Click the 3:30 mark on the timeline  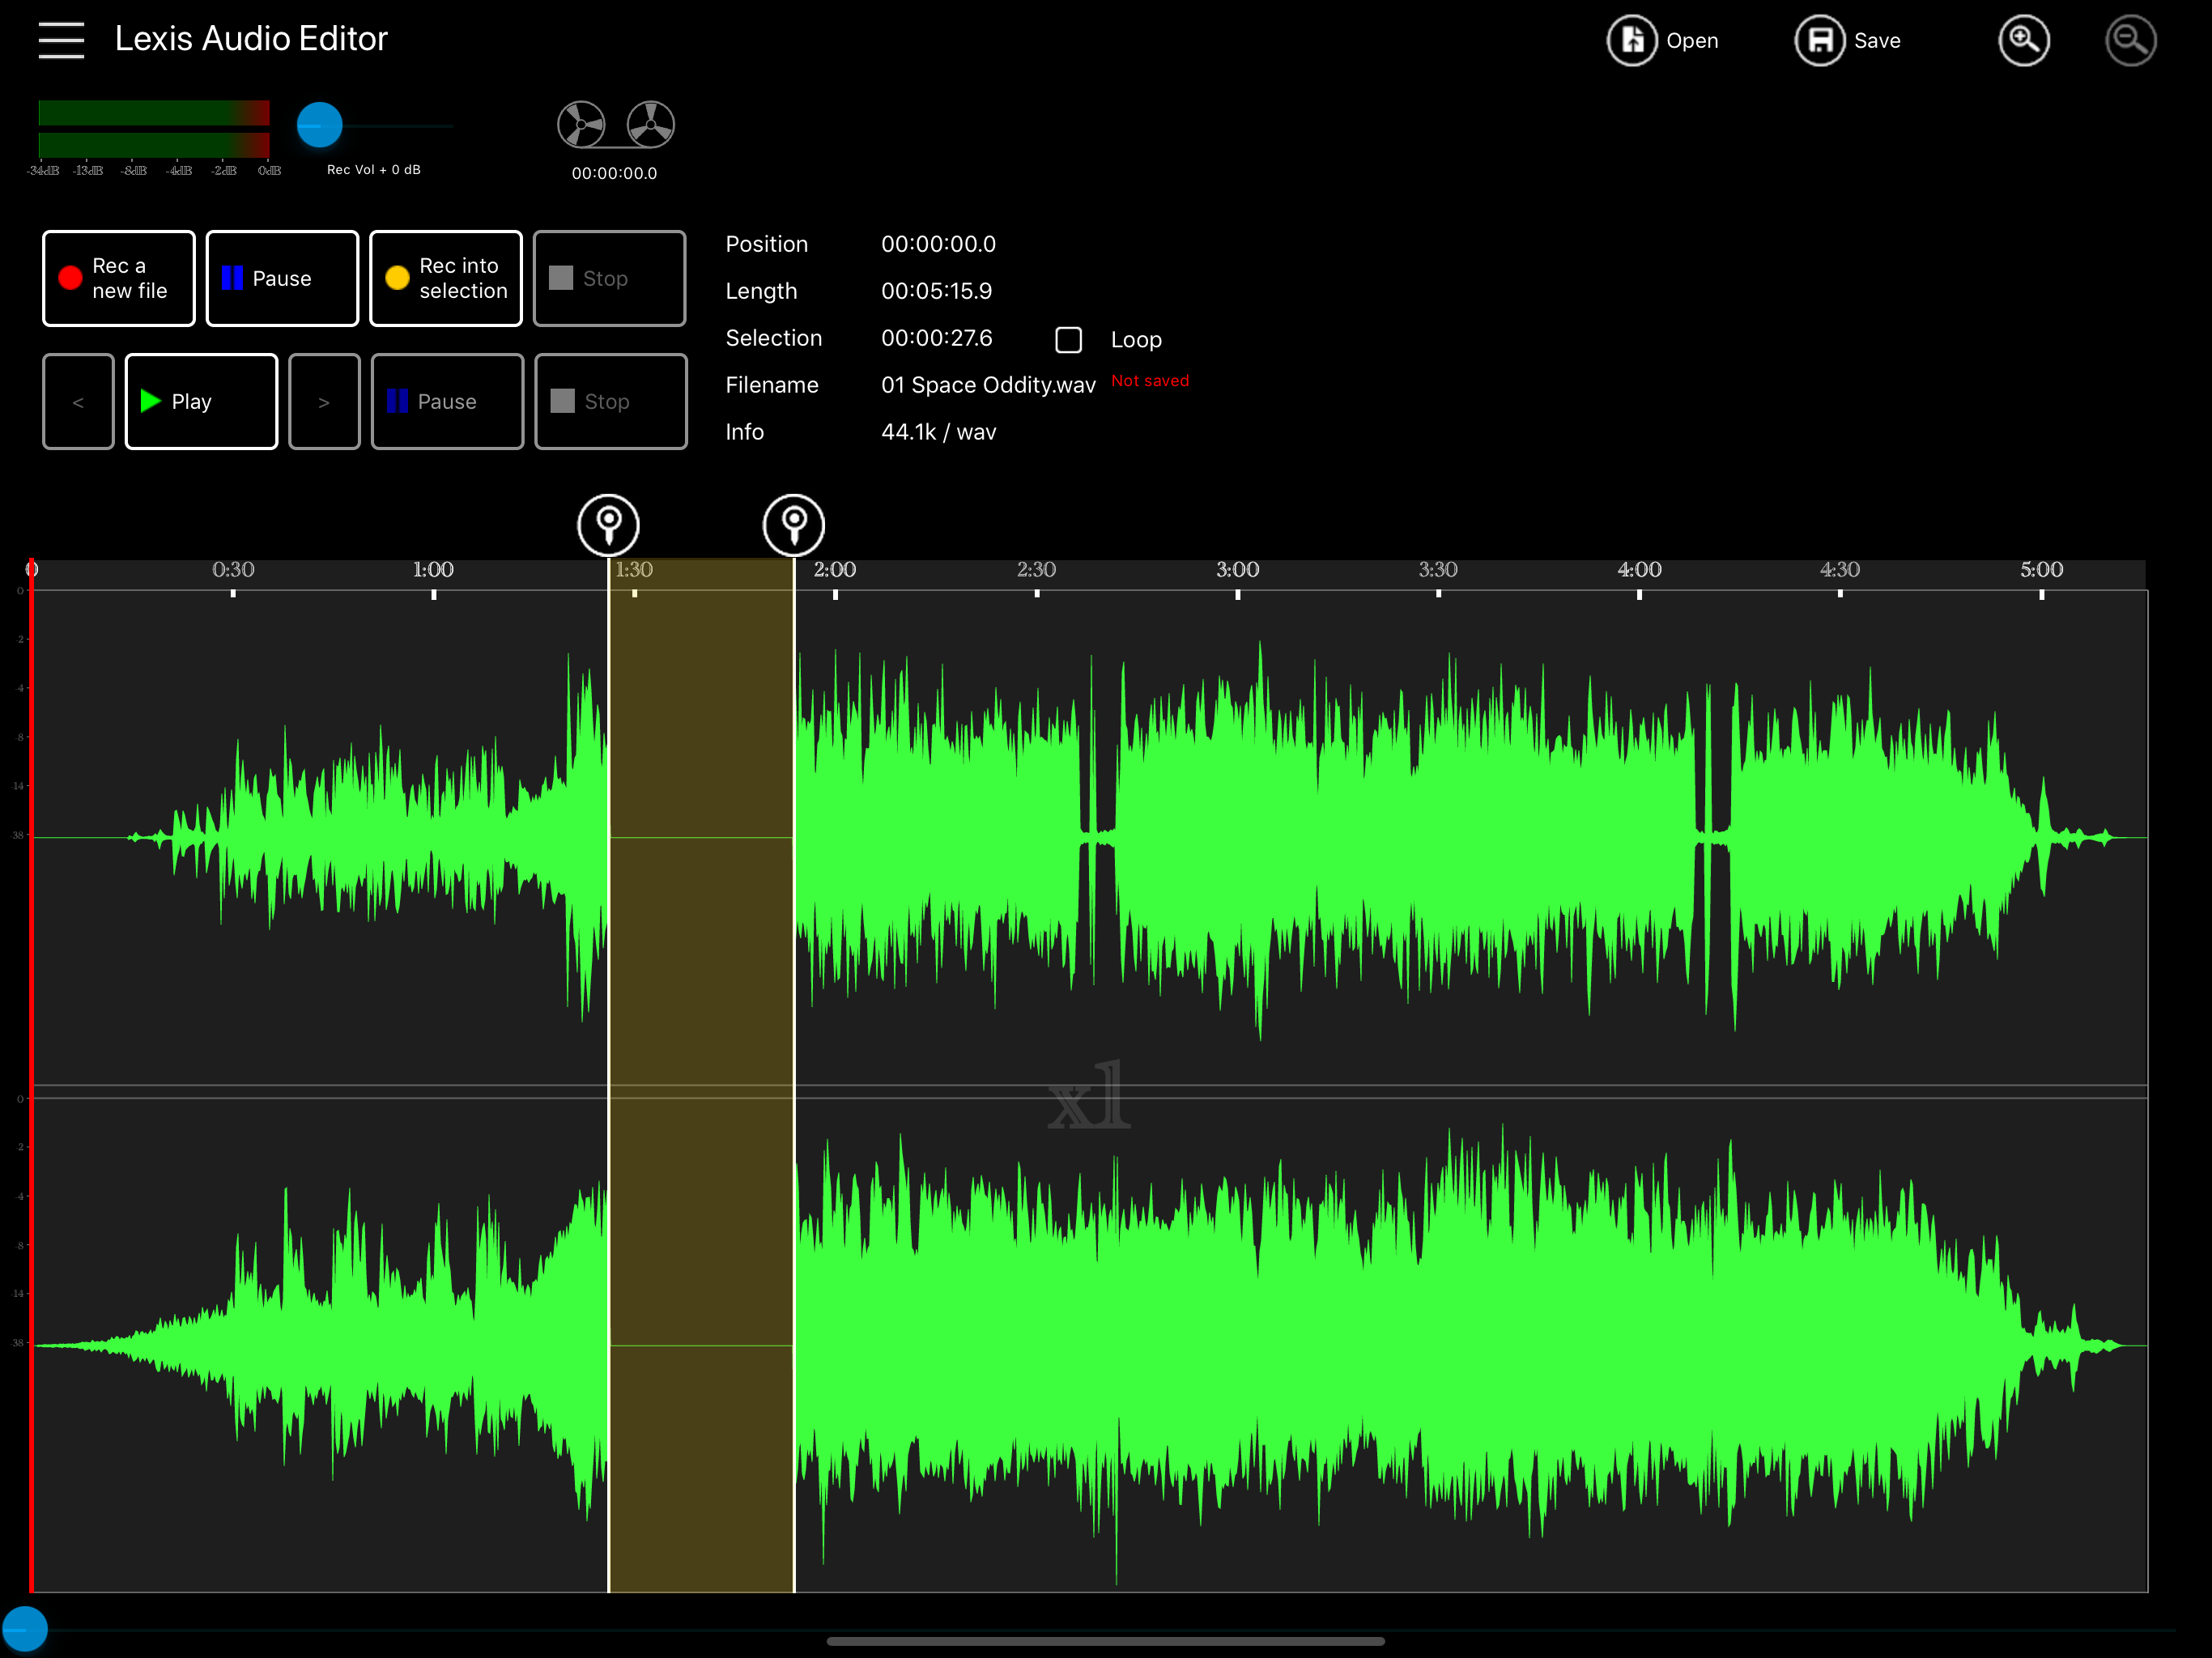(x=1438, y=570)
